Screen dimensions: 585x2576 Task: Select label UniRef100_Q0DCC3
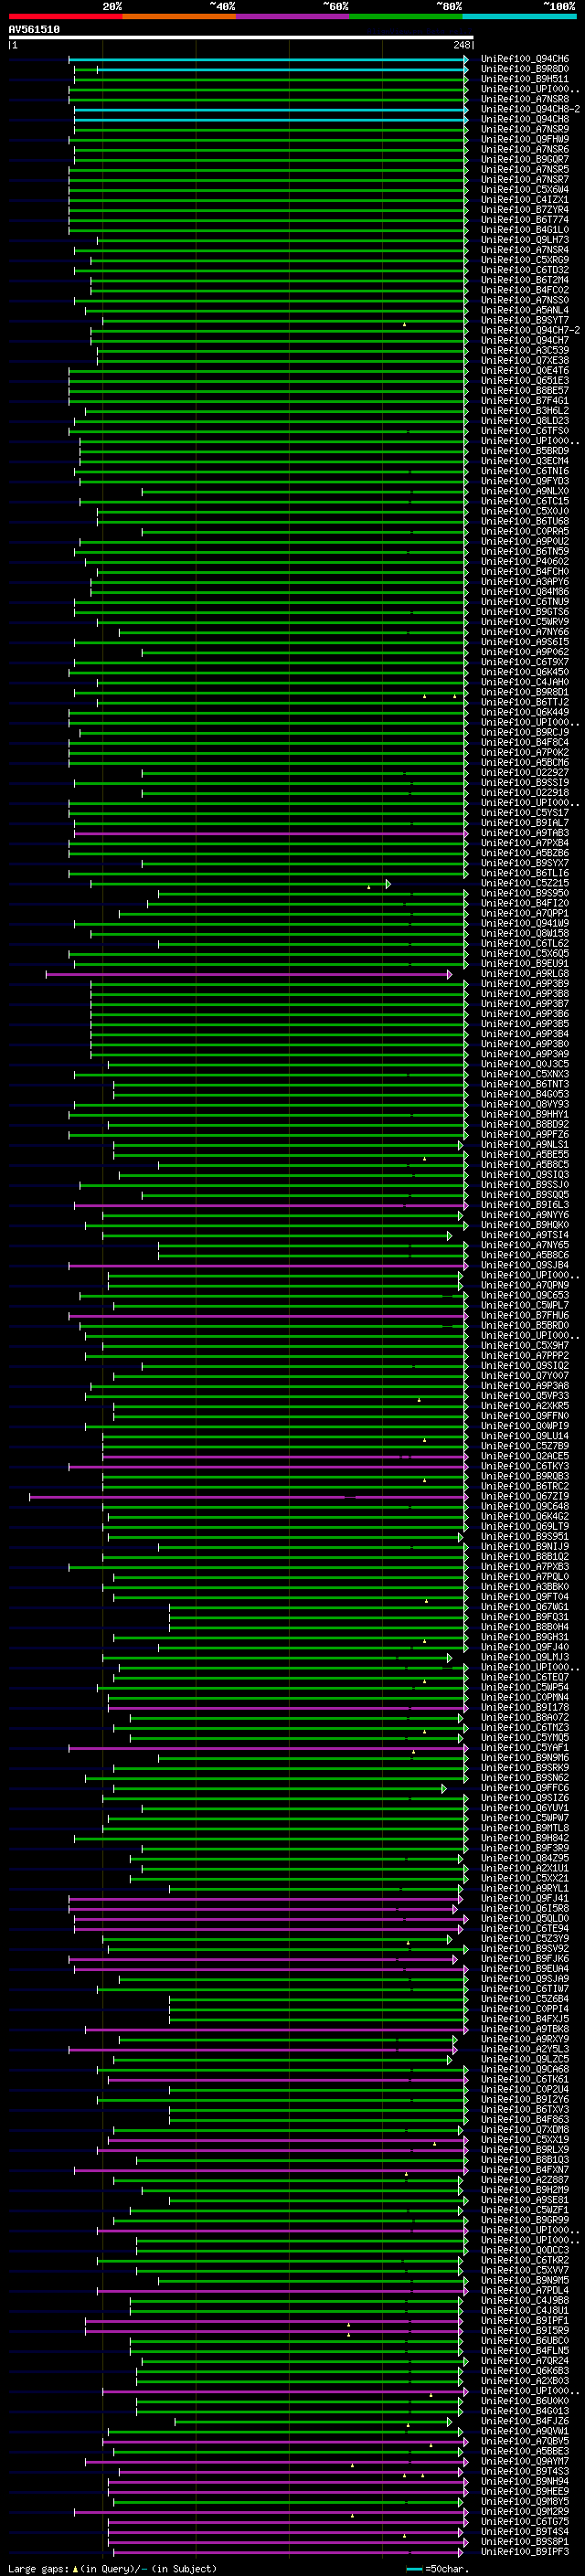pyautogui.click(x=525, y=2251)
